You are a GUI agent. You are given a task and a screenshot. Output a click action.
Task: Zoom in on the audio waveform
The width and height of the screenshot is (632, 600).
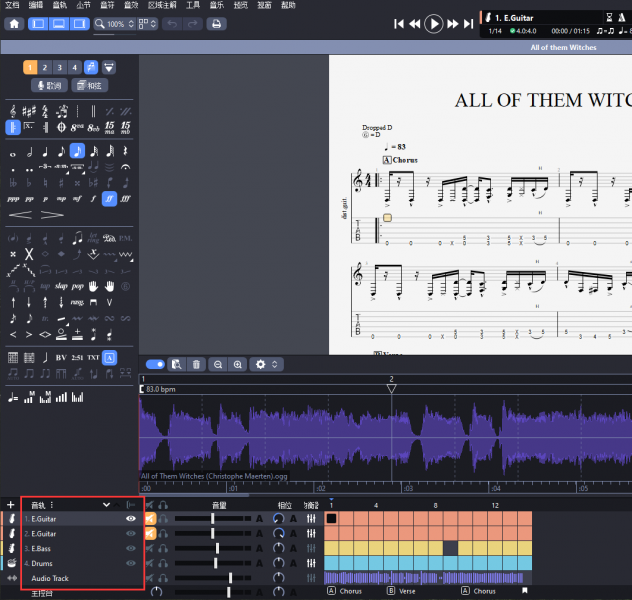click(238, 365)
